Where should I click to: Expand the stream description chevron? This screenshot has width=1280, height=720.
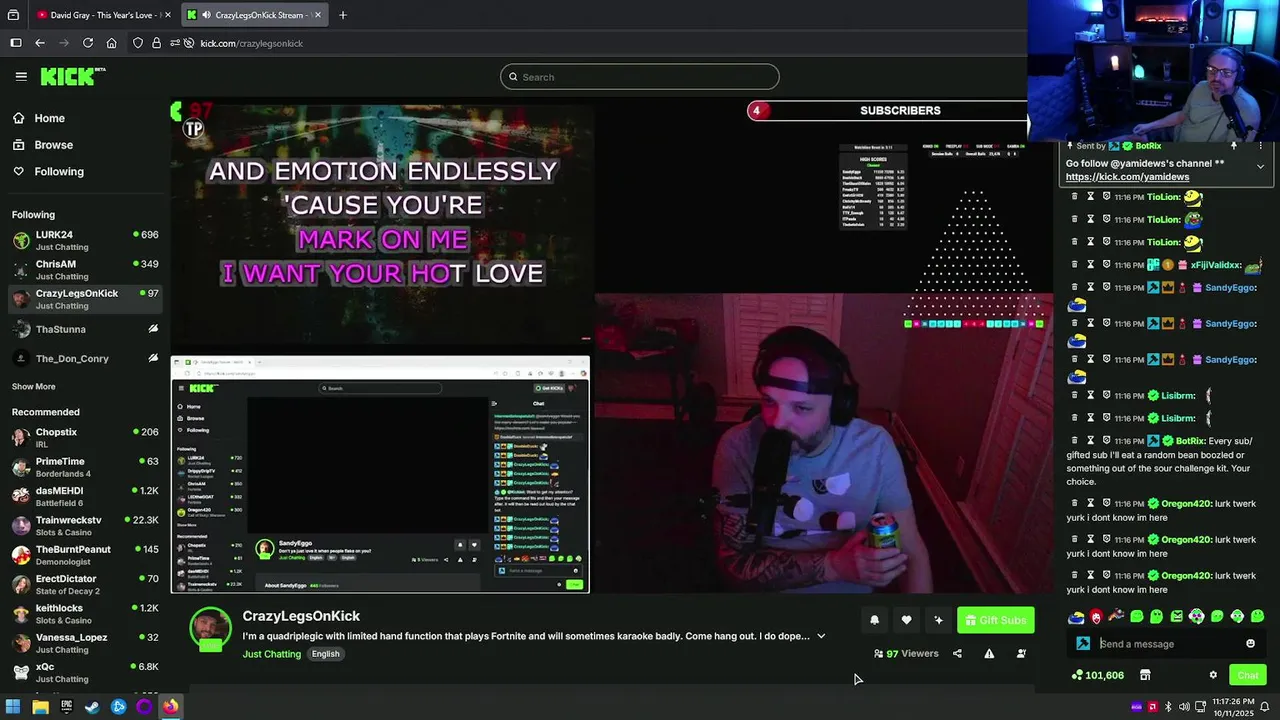click(821, 636)
